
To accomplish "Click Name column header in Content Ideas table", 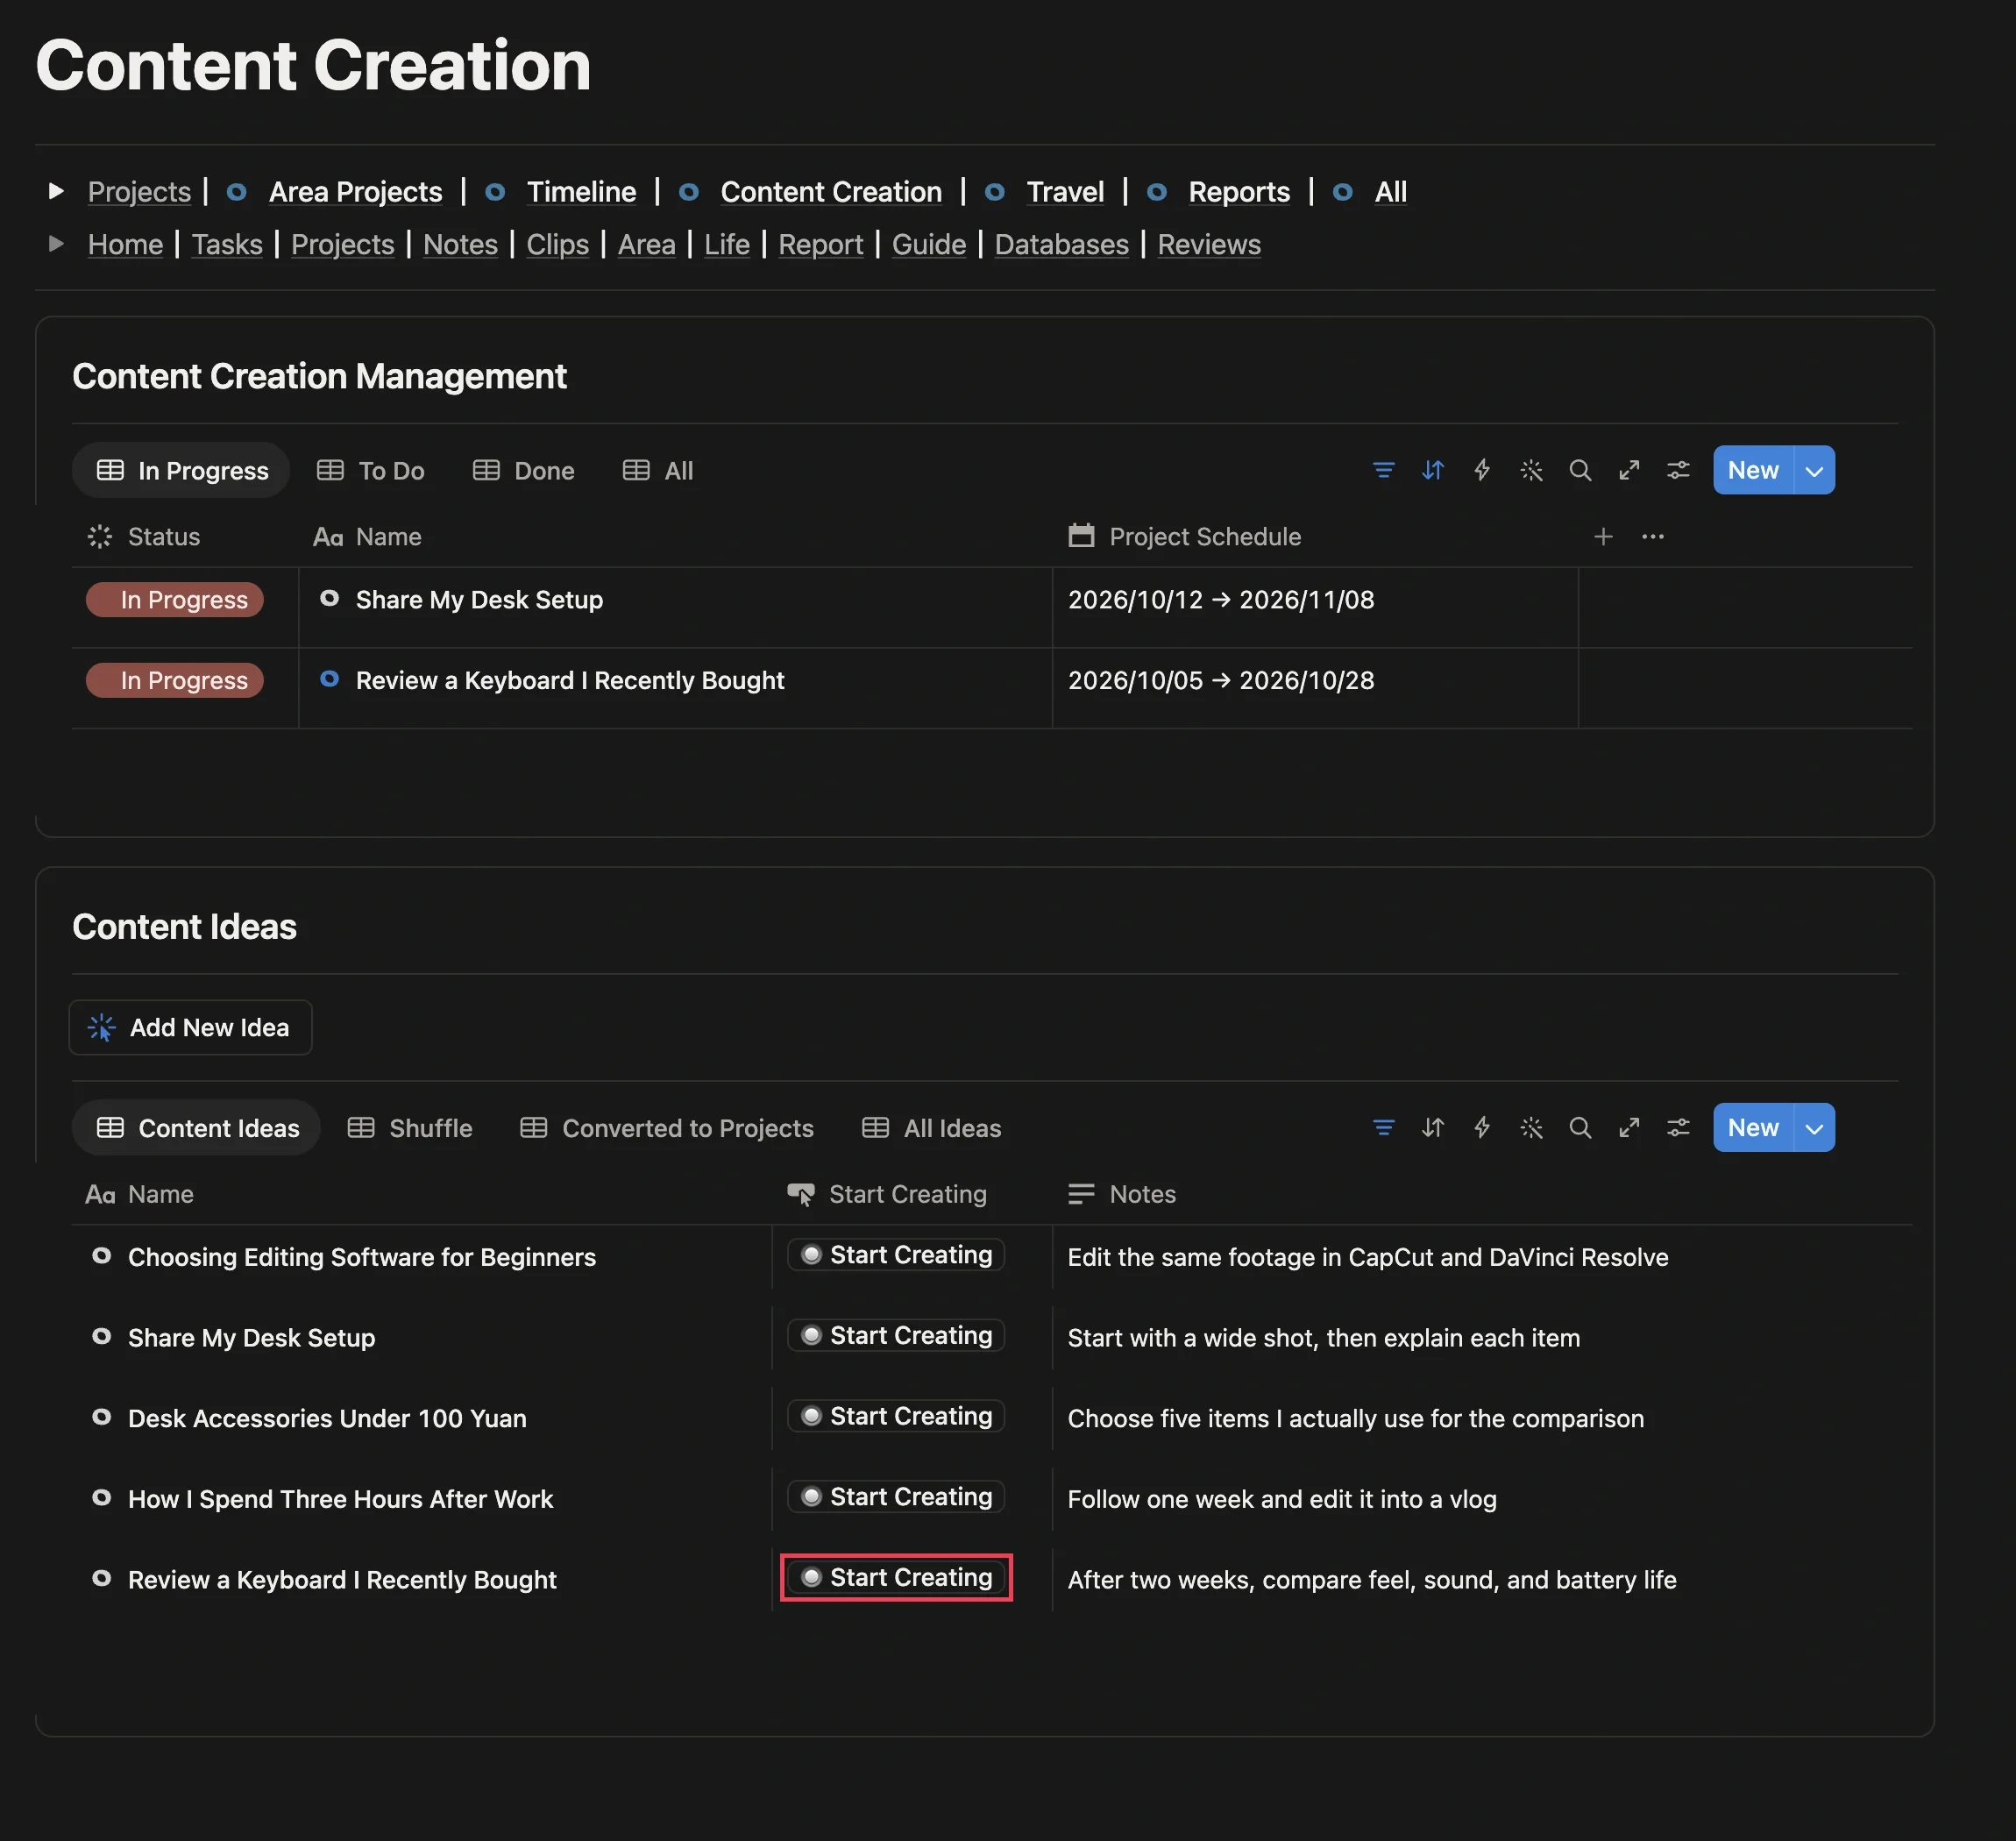I will pyautogui.click(x=140, y=1194).
